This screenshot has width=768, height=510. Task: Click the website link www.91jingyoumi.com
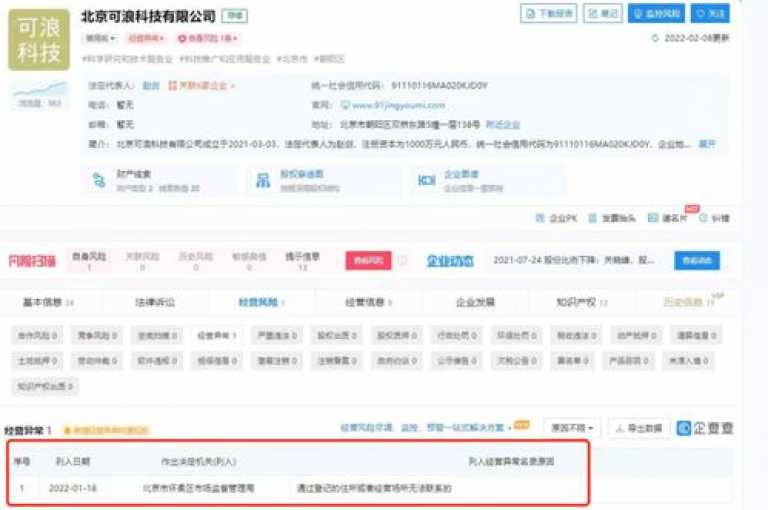pyautogui.click(x=398, y=105)
